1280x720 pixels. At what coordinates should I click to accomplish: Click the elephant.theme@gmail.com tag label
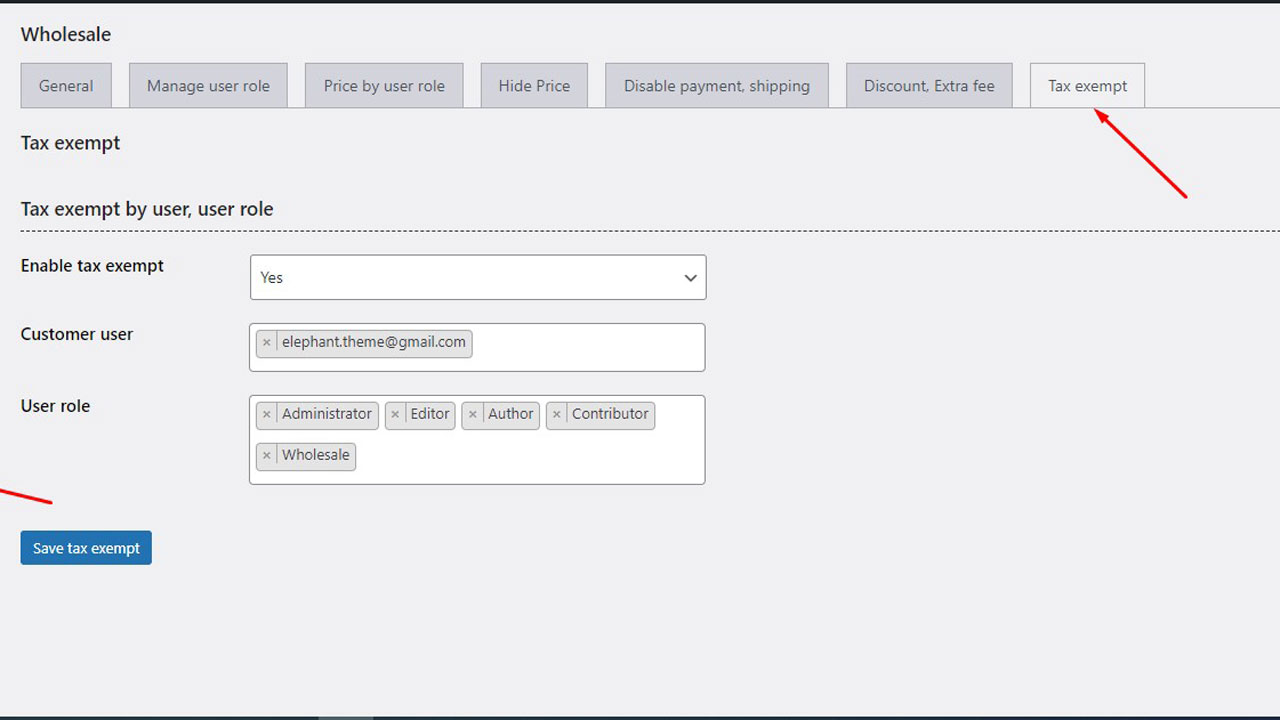pos(373,342)
